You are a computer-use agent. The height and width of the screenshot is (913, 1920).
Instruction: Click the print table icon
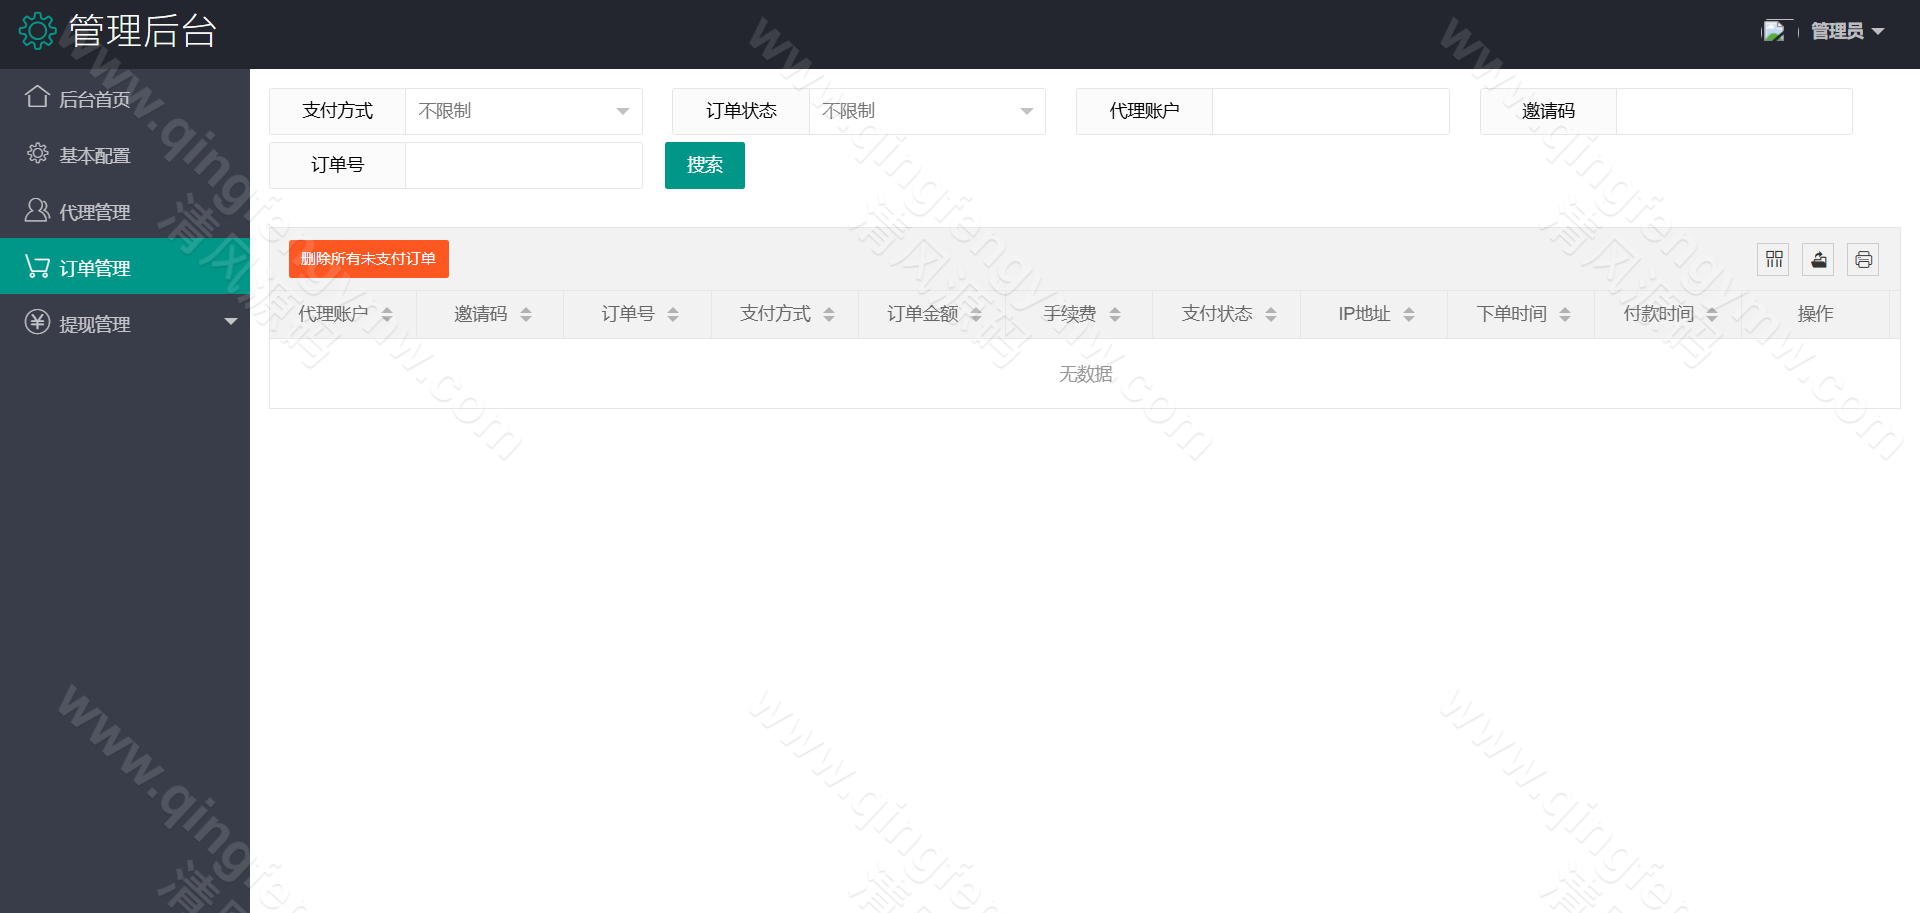pos(1863,259)
